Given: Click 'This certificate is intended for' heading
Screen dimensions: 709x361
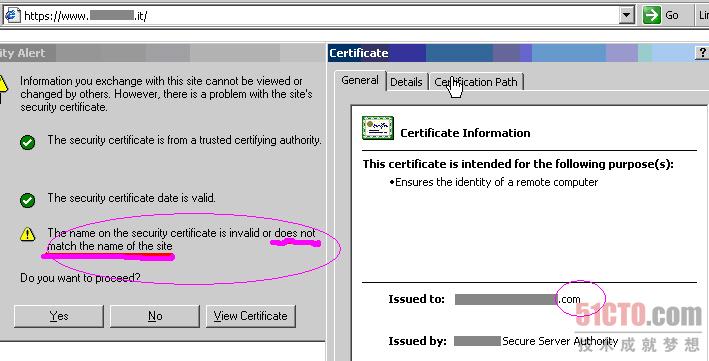Looking at the screenshot, I should click(x=518, y=164).
